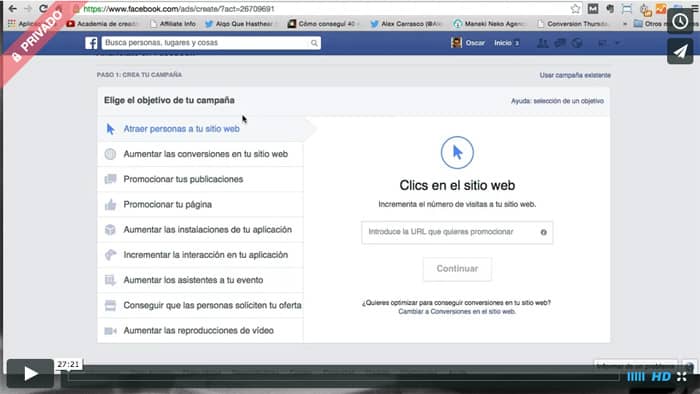Open Academia de crea bookmark
This screenshot has width=700, height=394.
(x=102, y=24)
